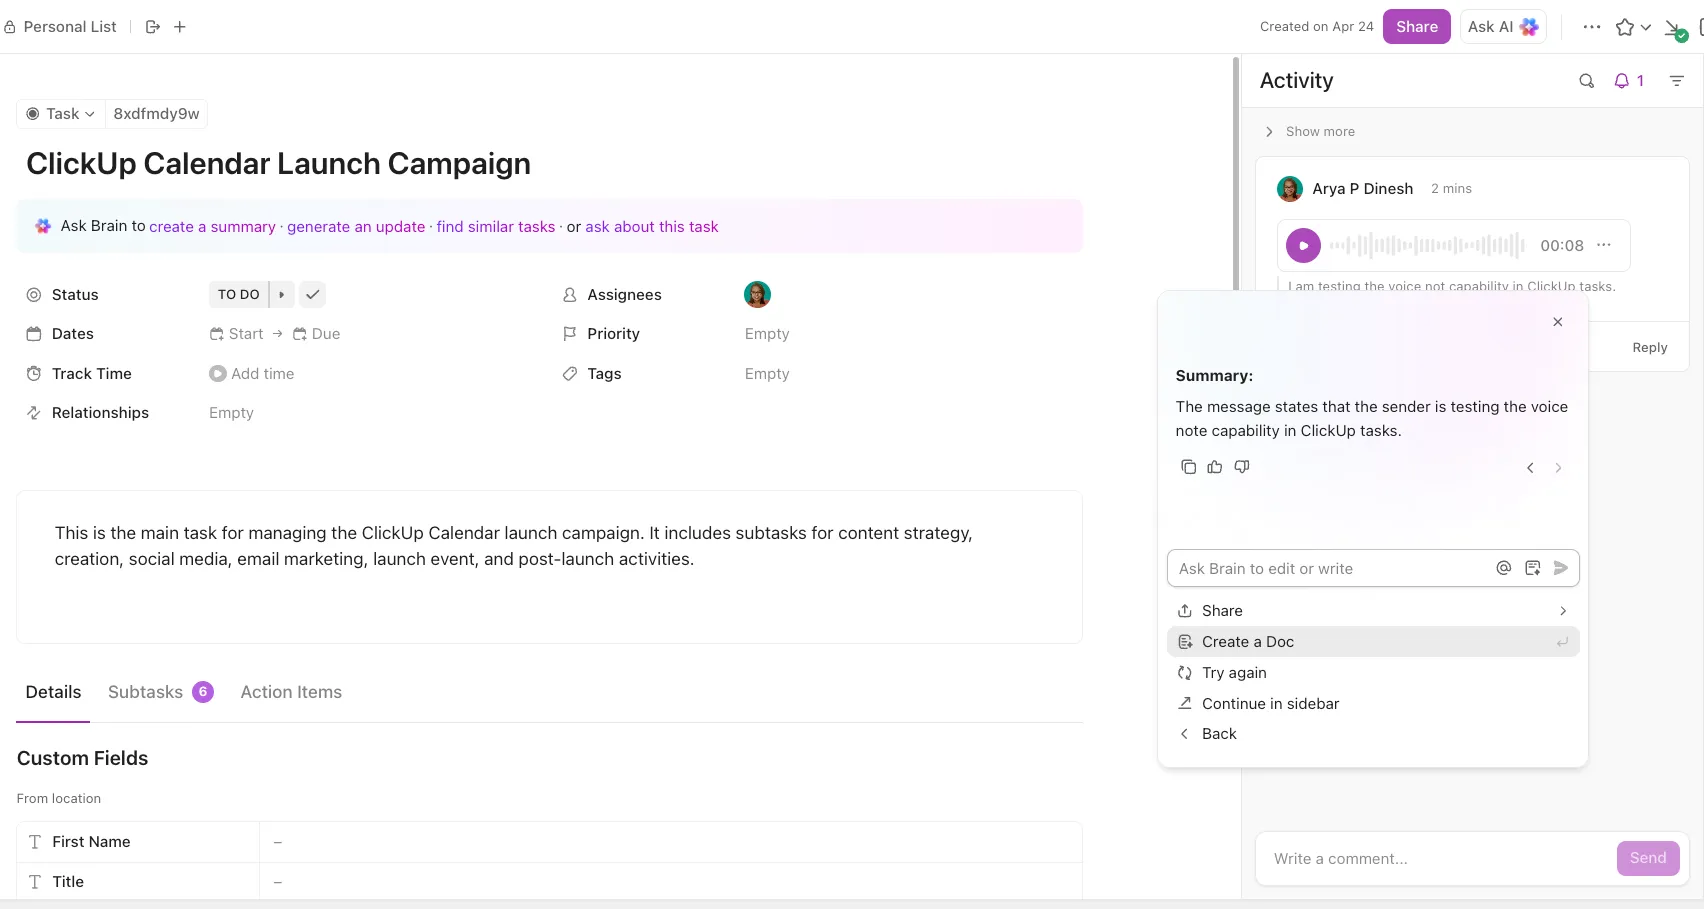Expand the Share submenu
This screenshot has width=1704, height=909.
[x=1373, y=611]
